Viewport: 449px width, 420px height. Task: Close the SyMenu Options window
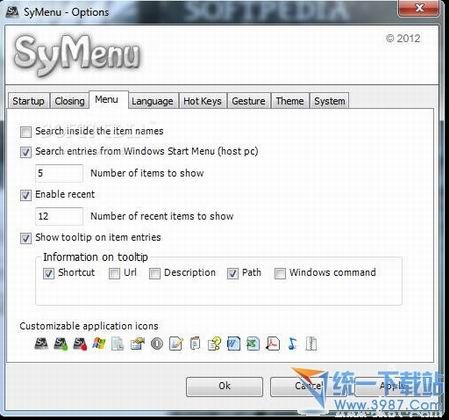(x=420, y=8)
